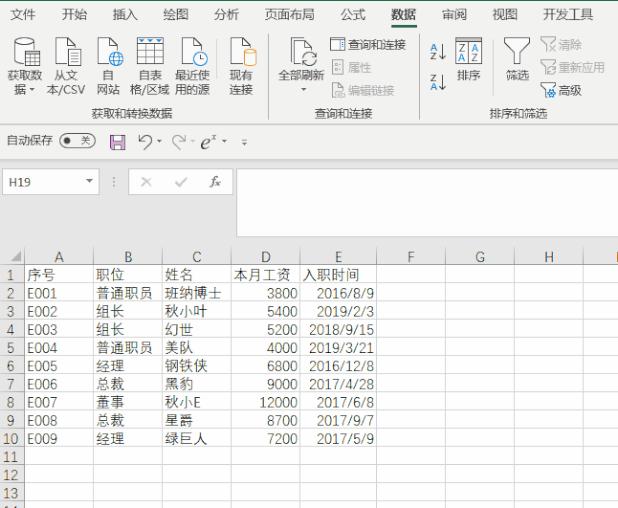
Task: Select the 入职时间 header cell
Action: click(x=338, y=275)
